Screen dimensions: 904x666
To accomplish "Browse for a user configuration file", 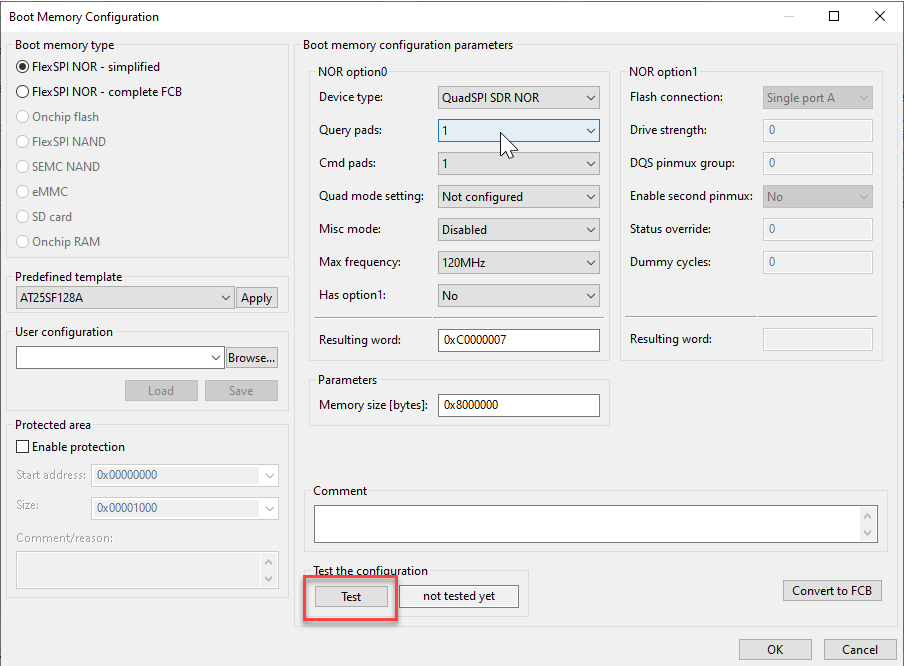I will coord(251,357).
